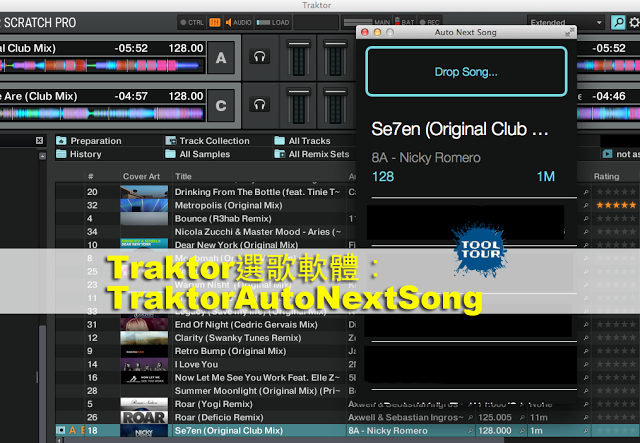The image size is (640, 443).
Task: Expand the Auto Next Song window fullscreen icon
Action: coord(569,32)
